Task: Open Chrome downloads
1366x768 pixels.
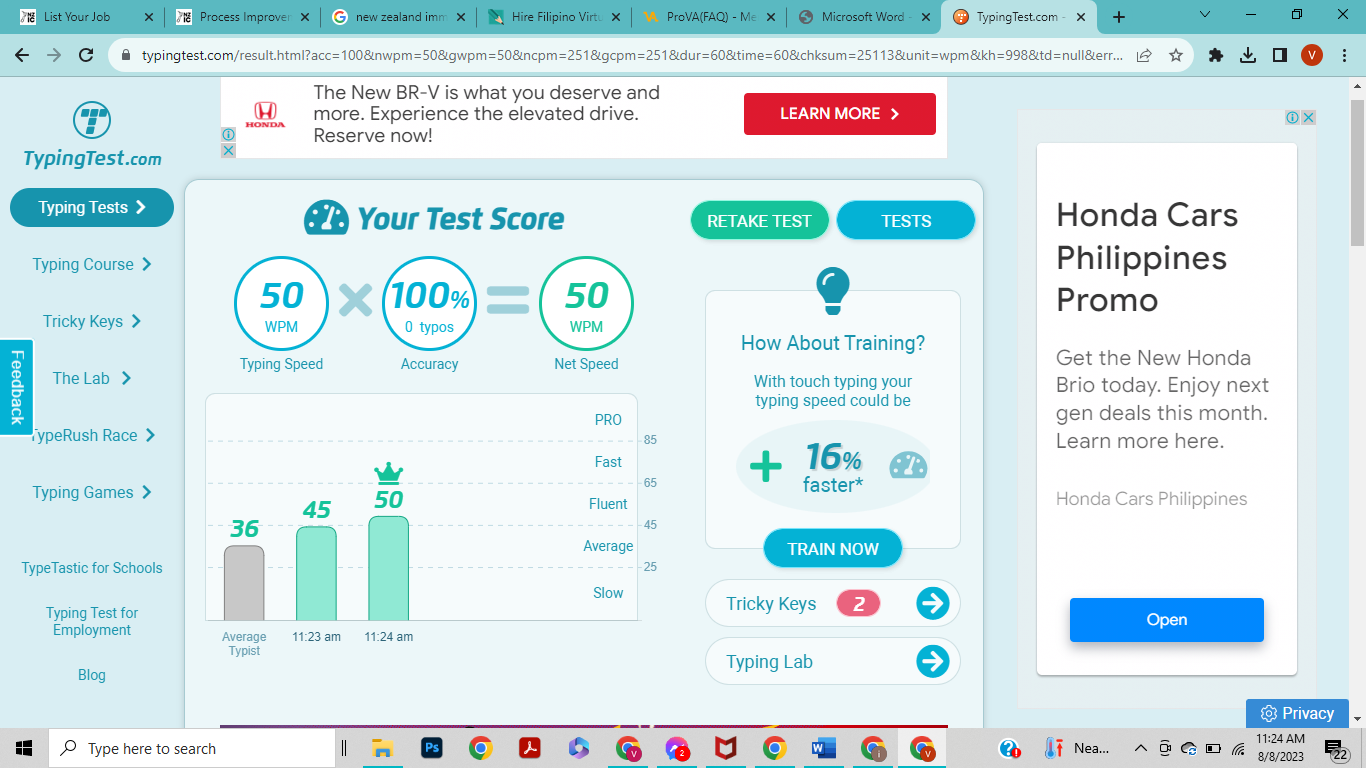Action: click(1248, 56)
